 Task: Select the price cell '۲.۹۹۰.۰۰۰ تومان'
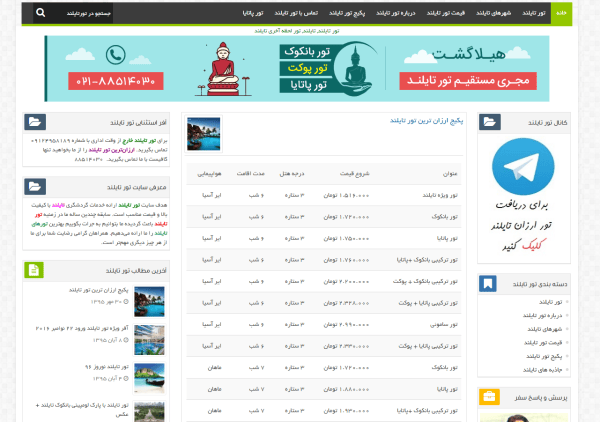tap(346, 324)
